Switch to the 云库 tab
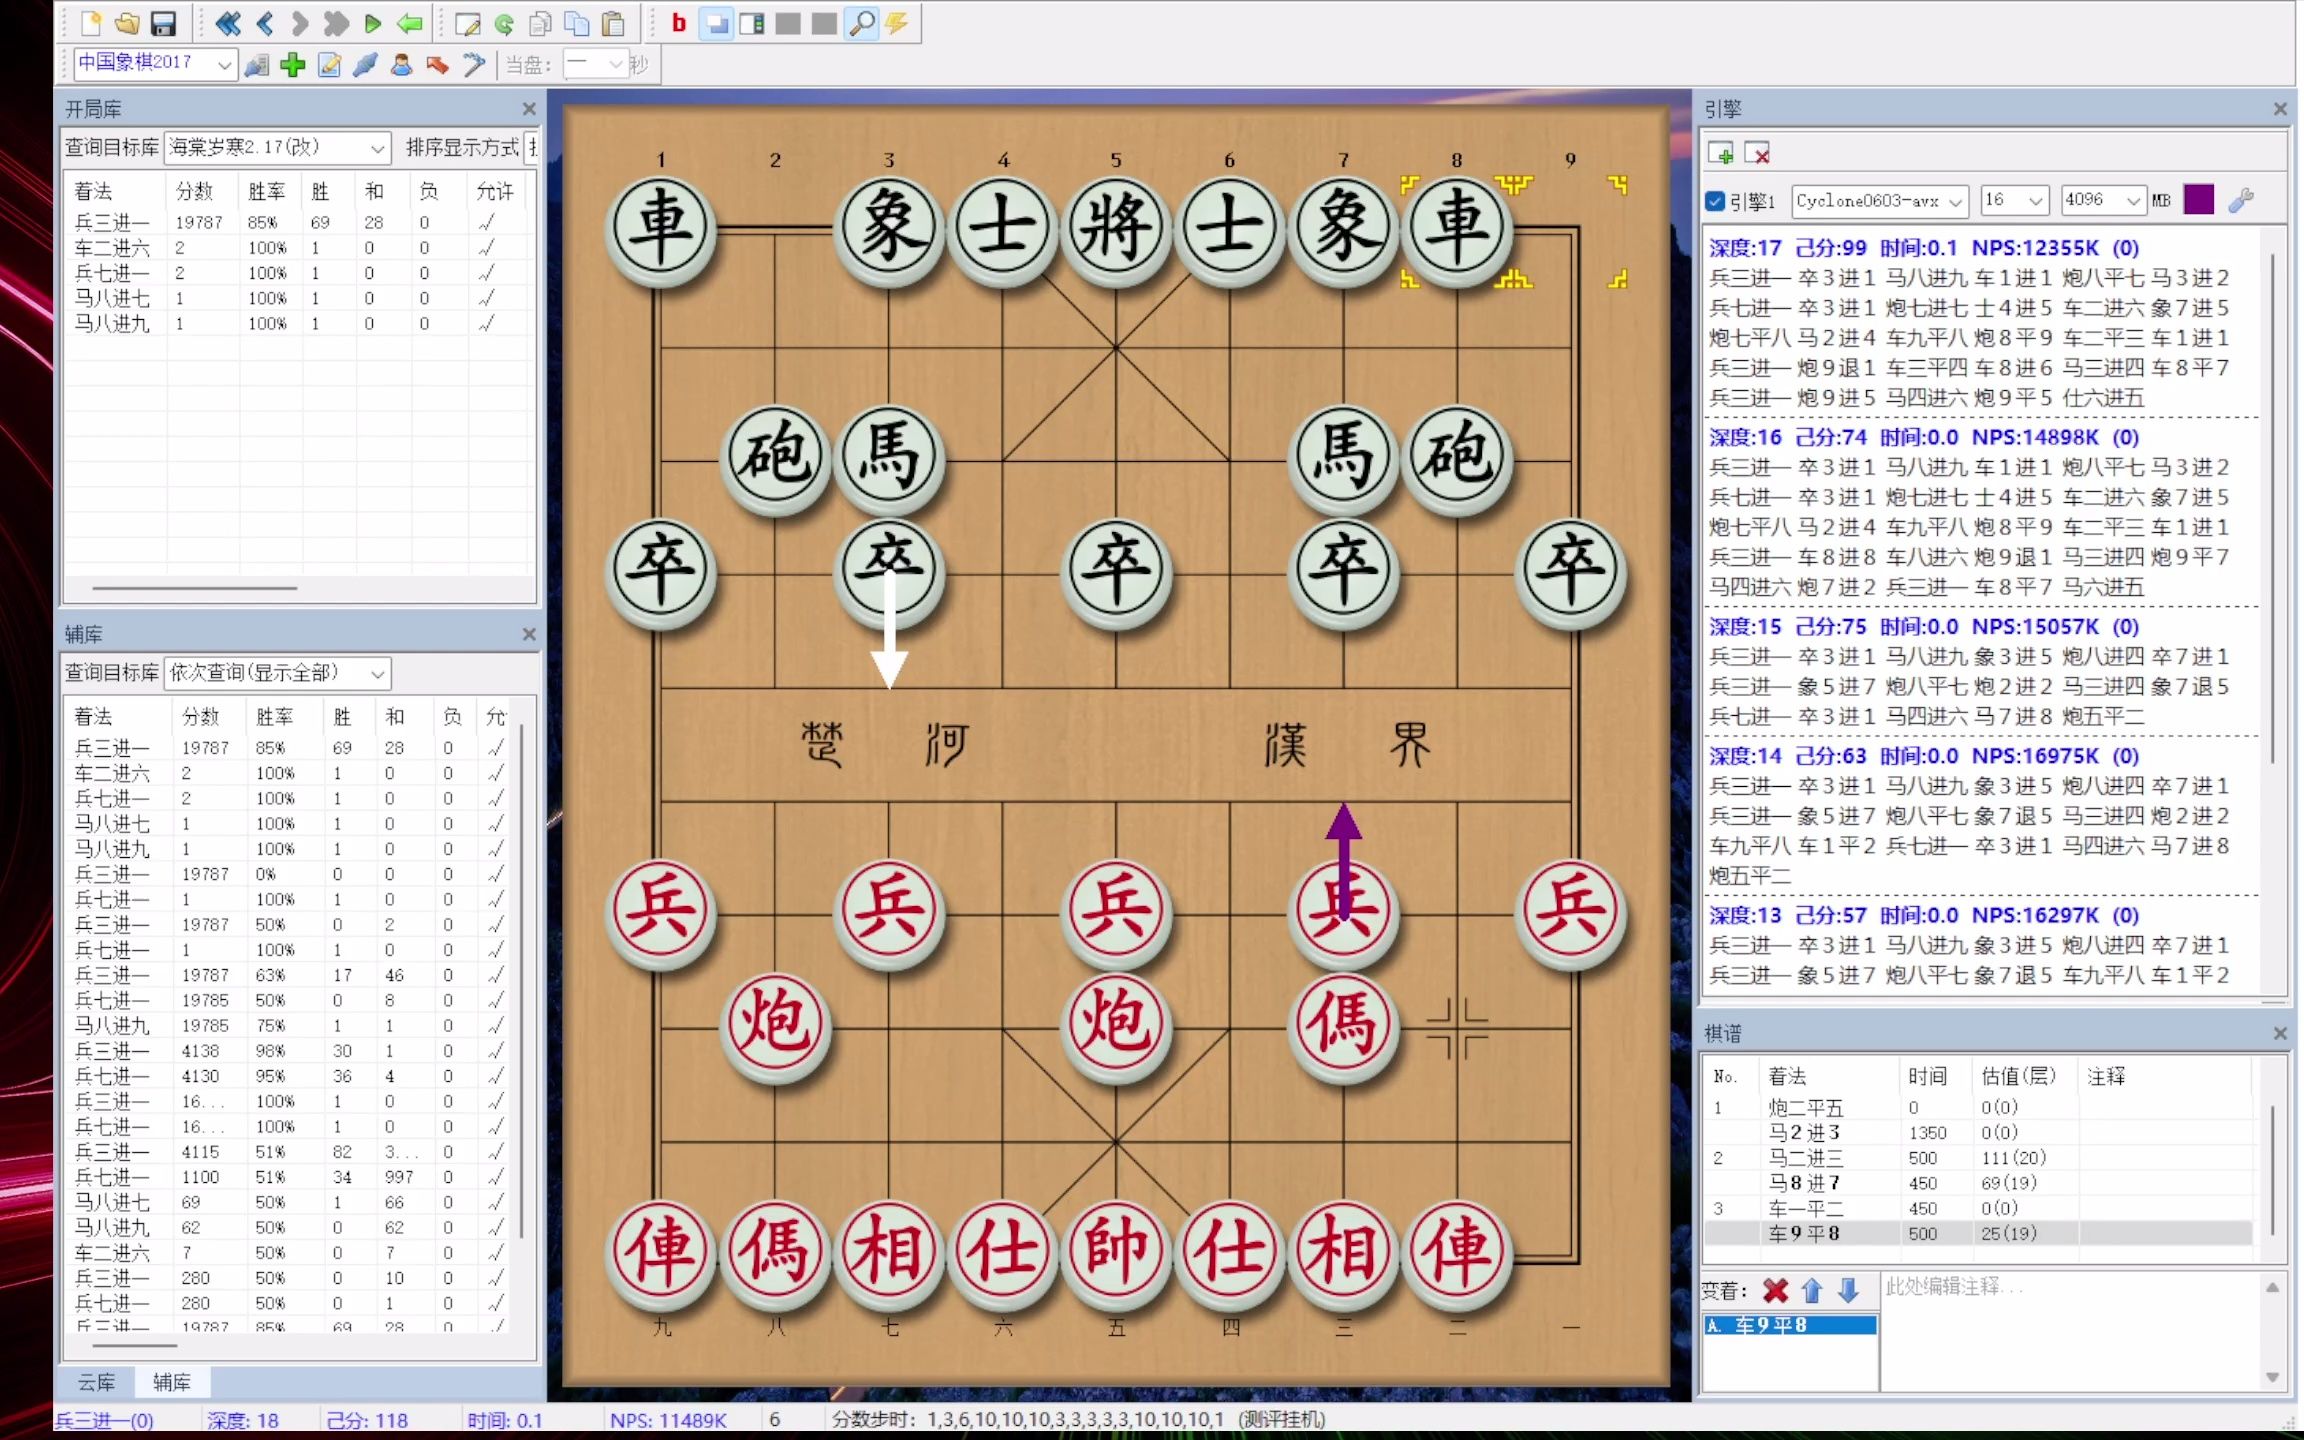 coord(97,1382)
